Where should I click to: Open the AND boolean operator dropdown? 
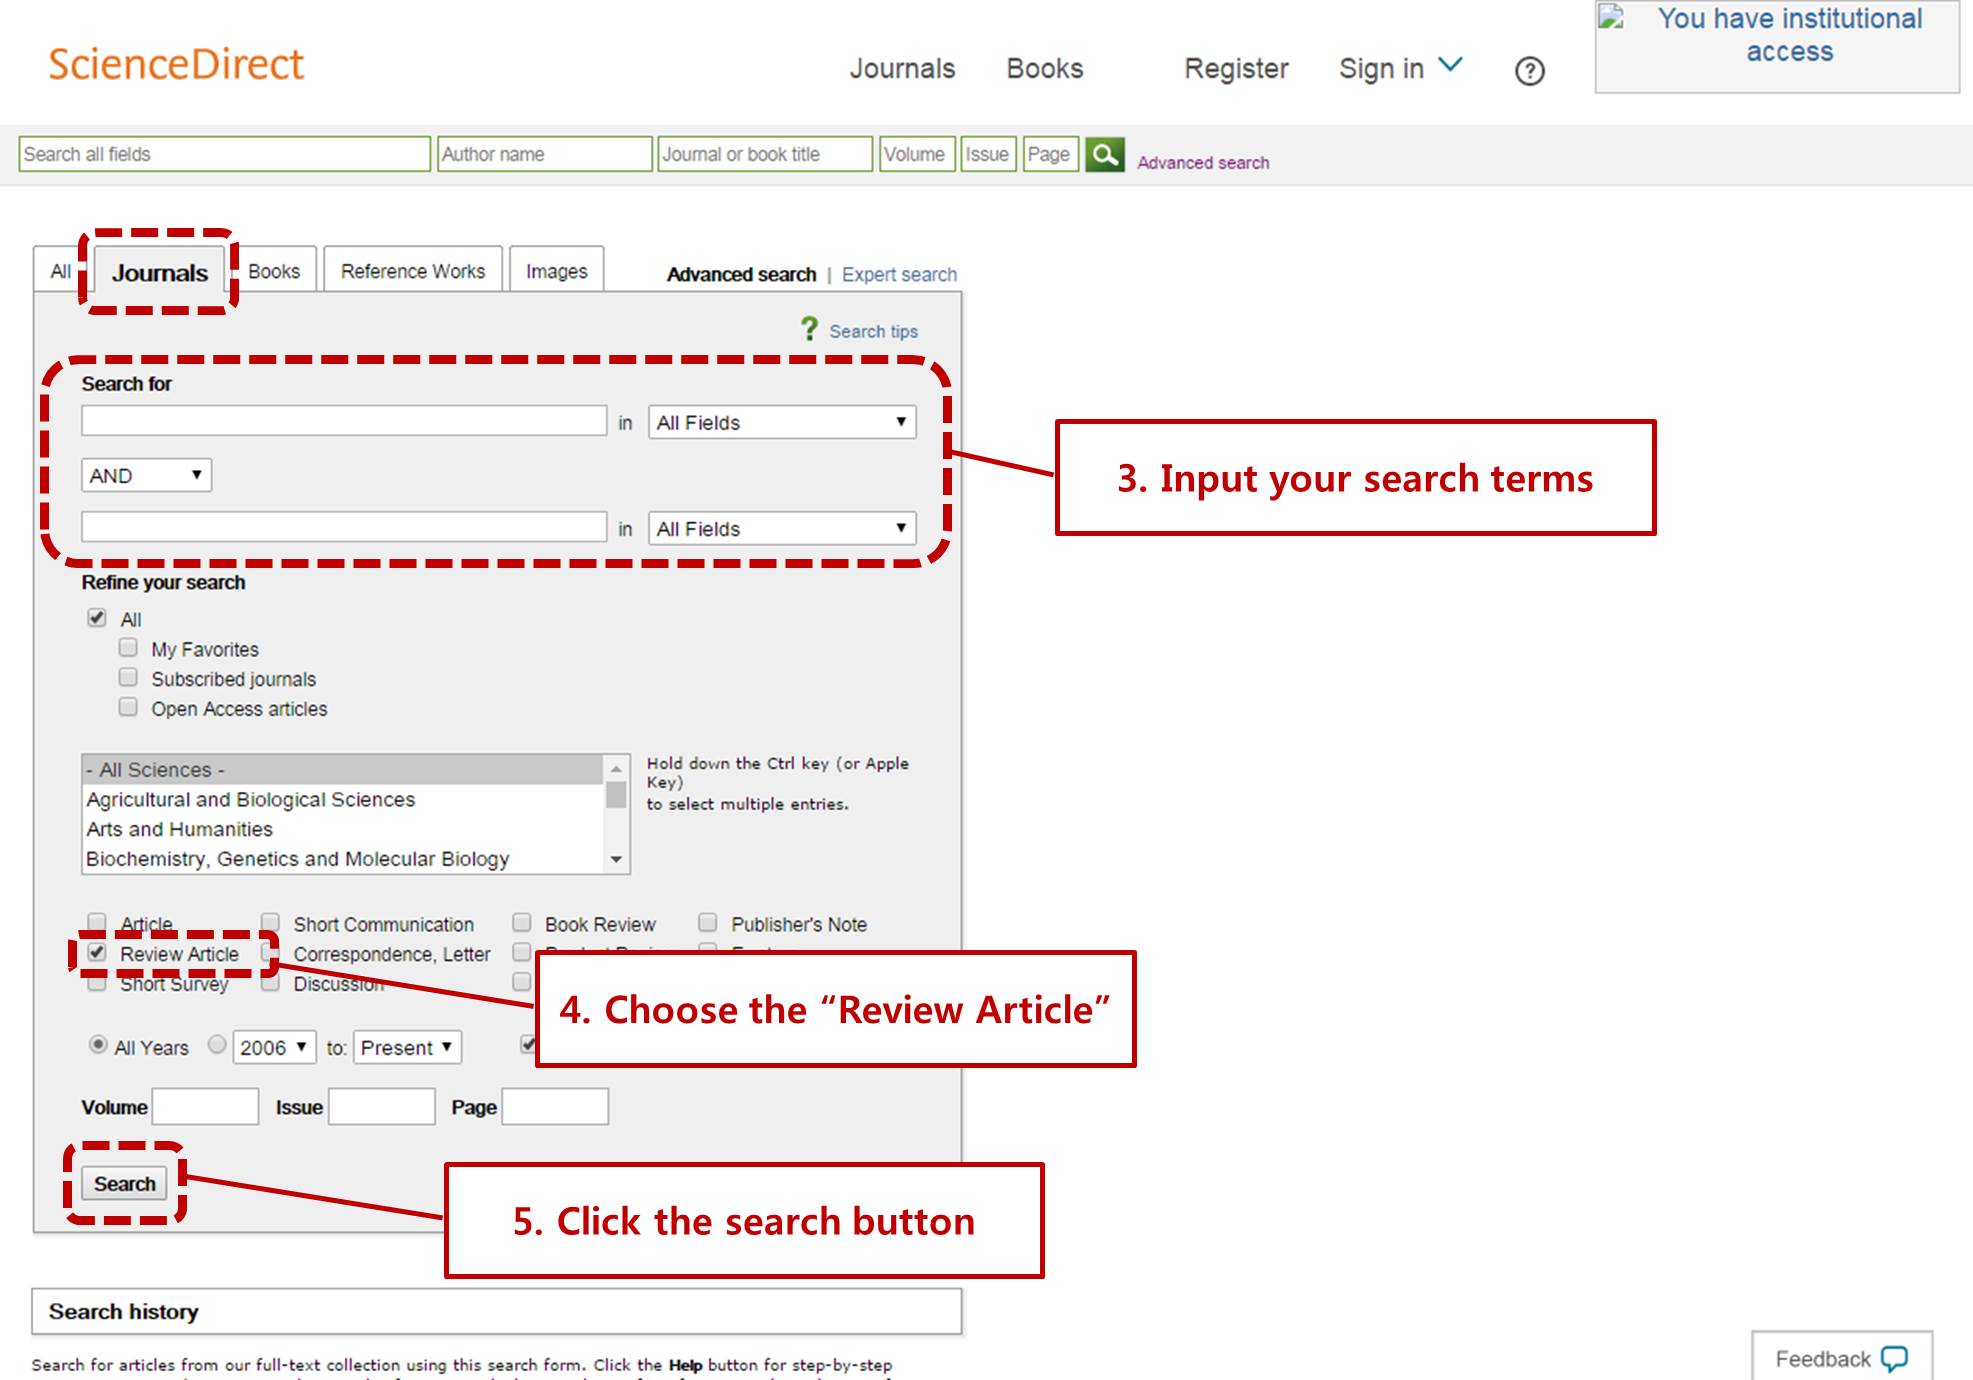145,474
